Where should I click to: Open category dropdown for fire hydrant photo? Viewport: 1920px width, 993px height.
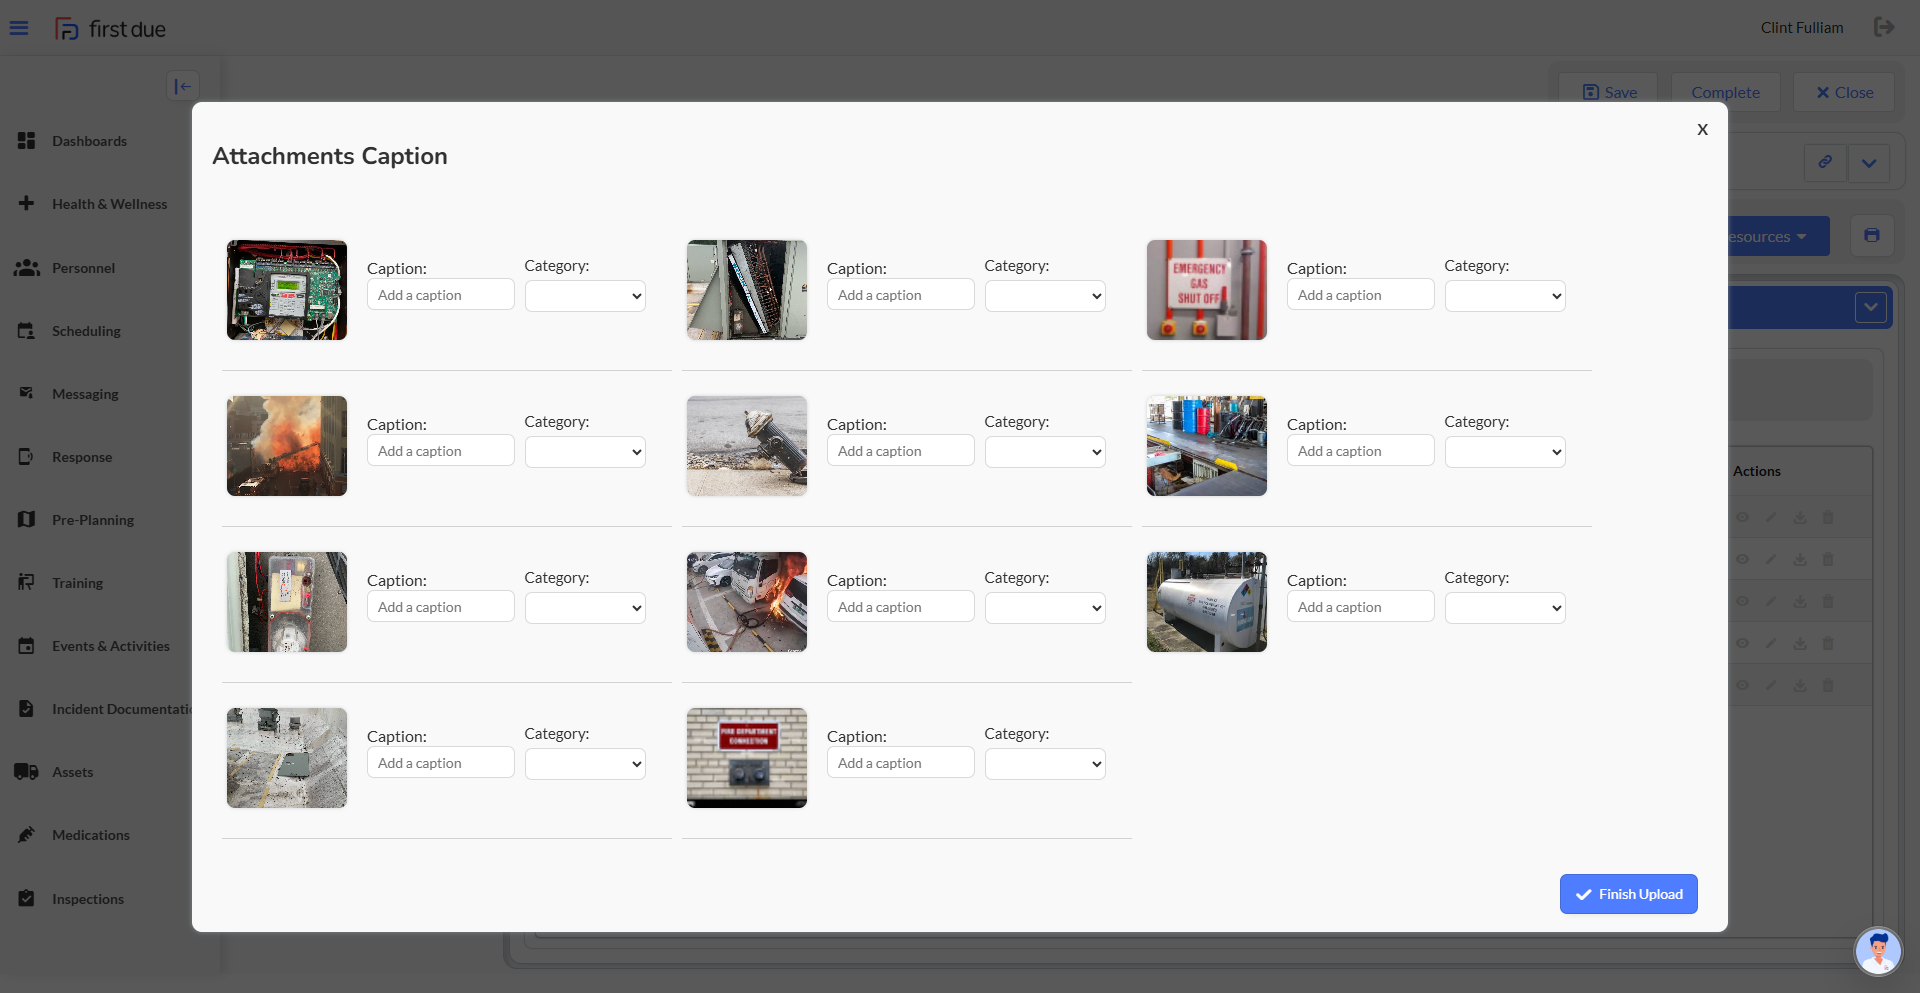pos(1045,452)
